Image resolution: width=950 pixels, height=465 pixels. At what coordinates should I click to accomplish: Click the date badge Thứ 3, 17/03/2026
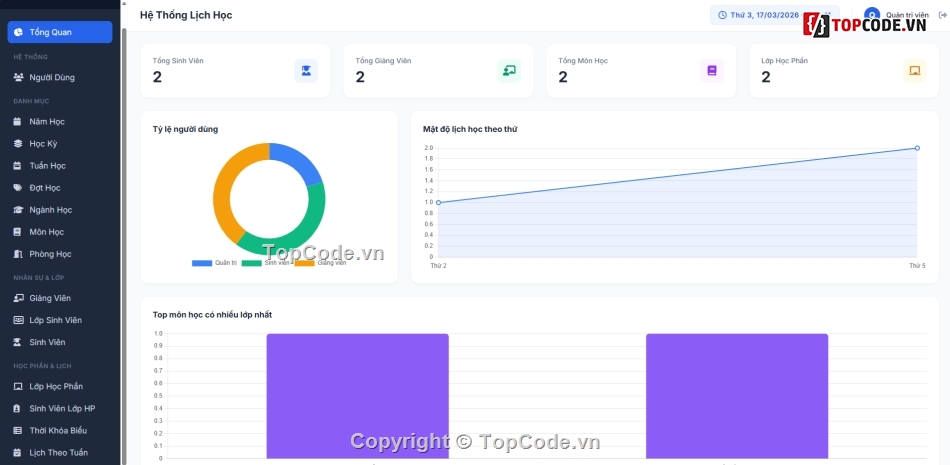tap(762, 15)
